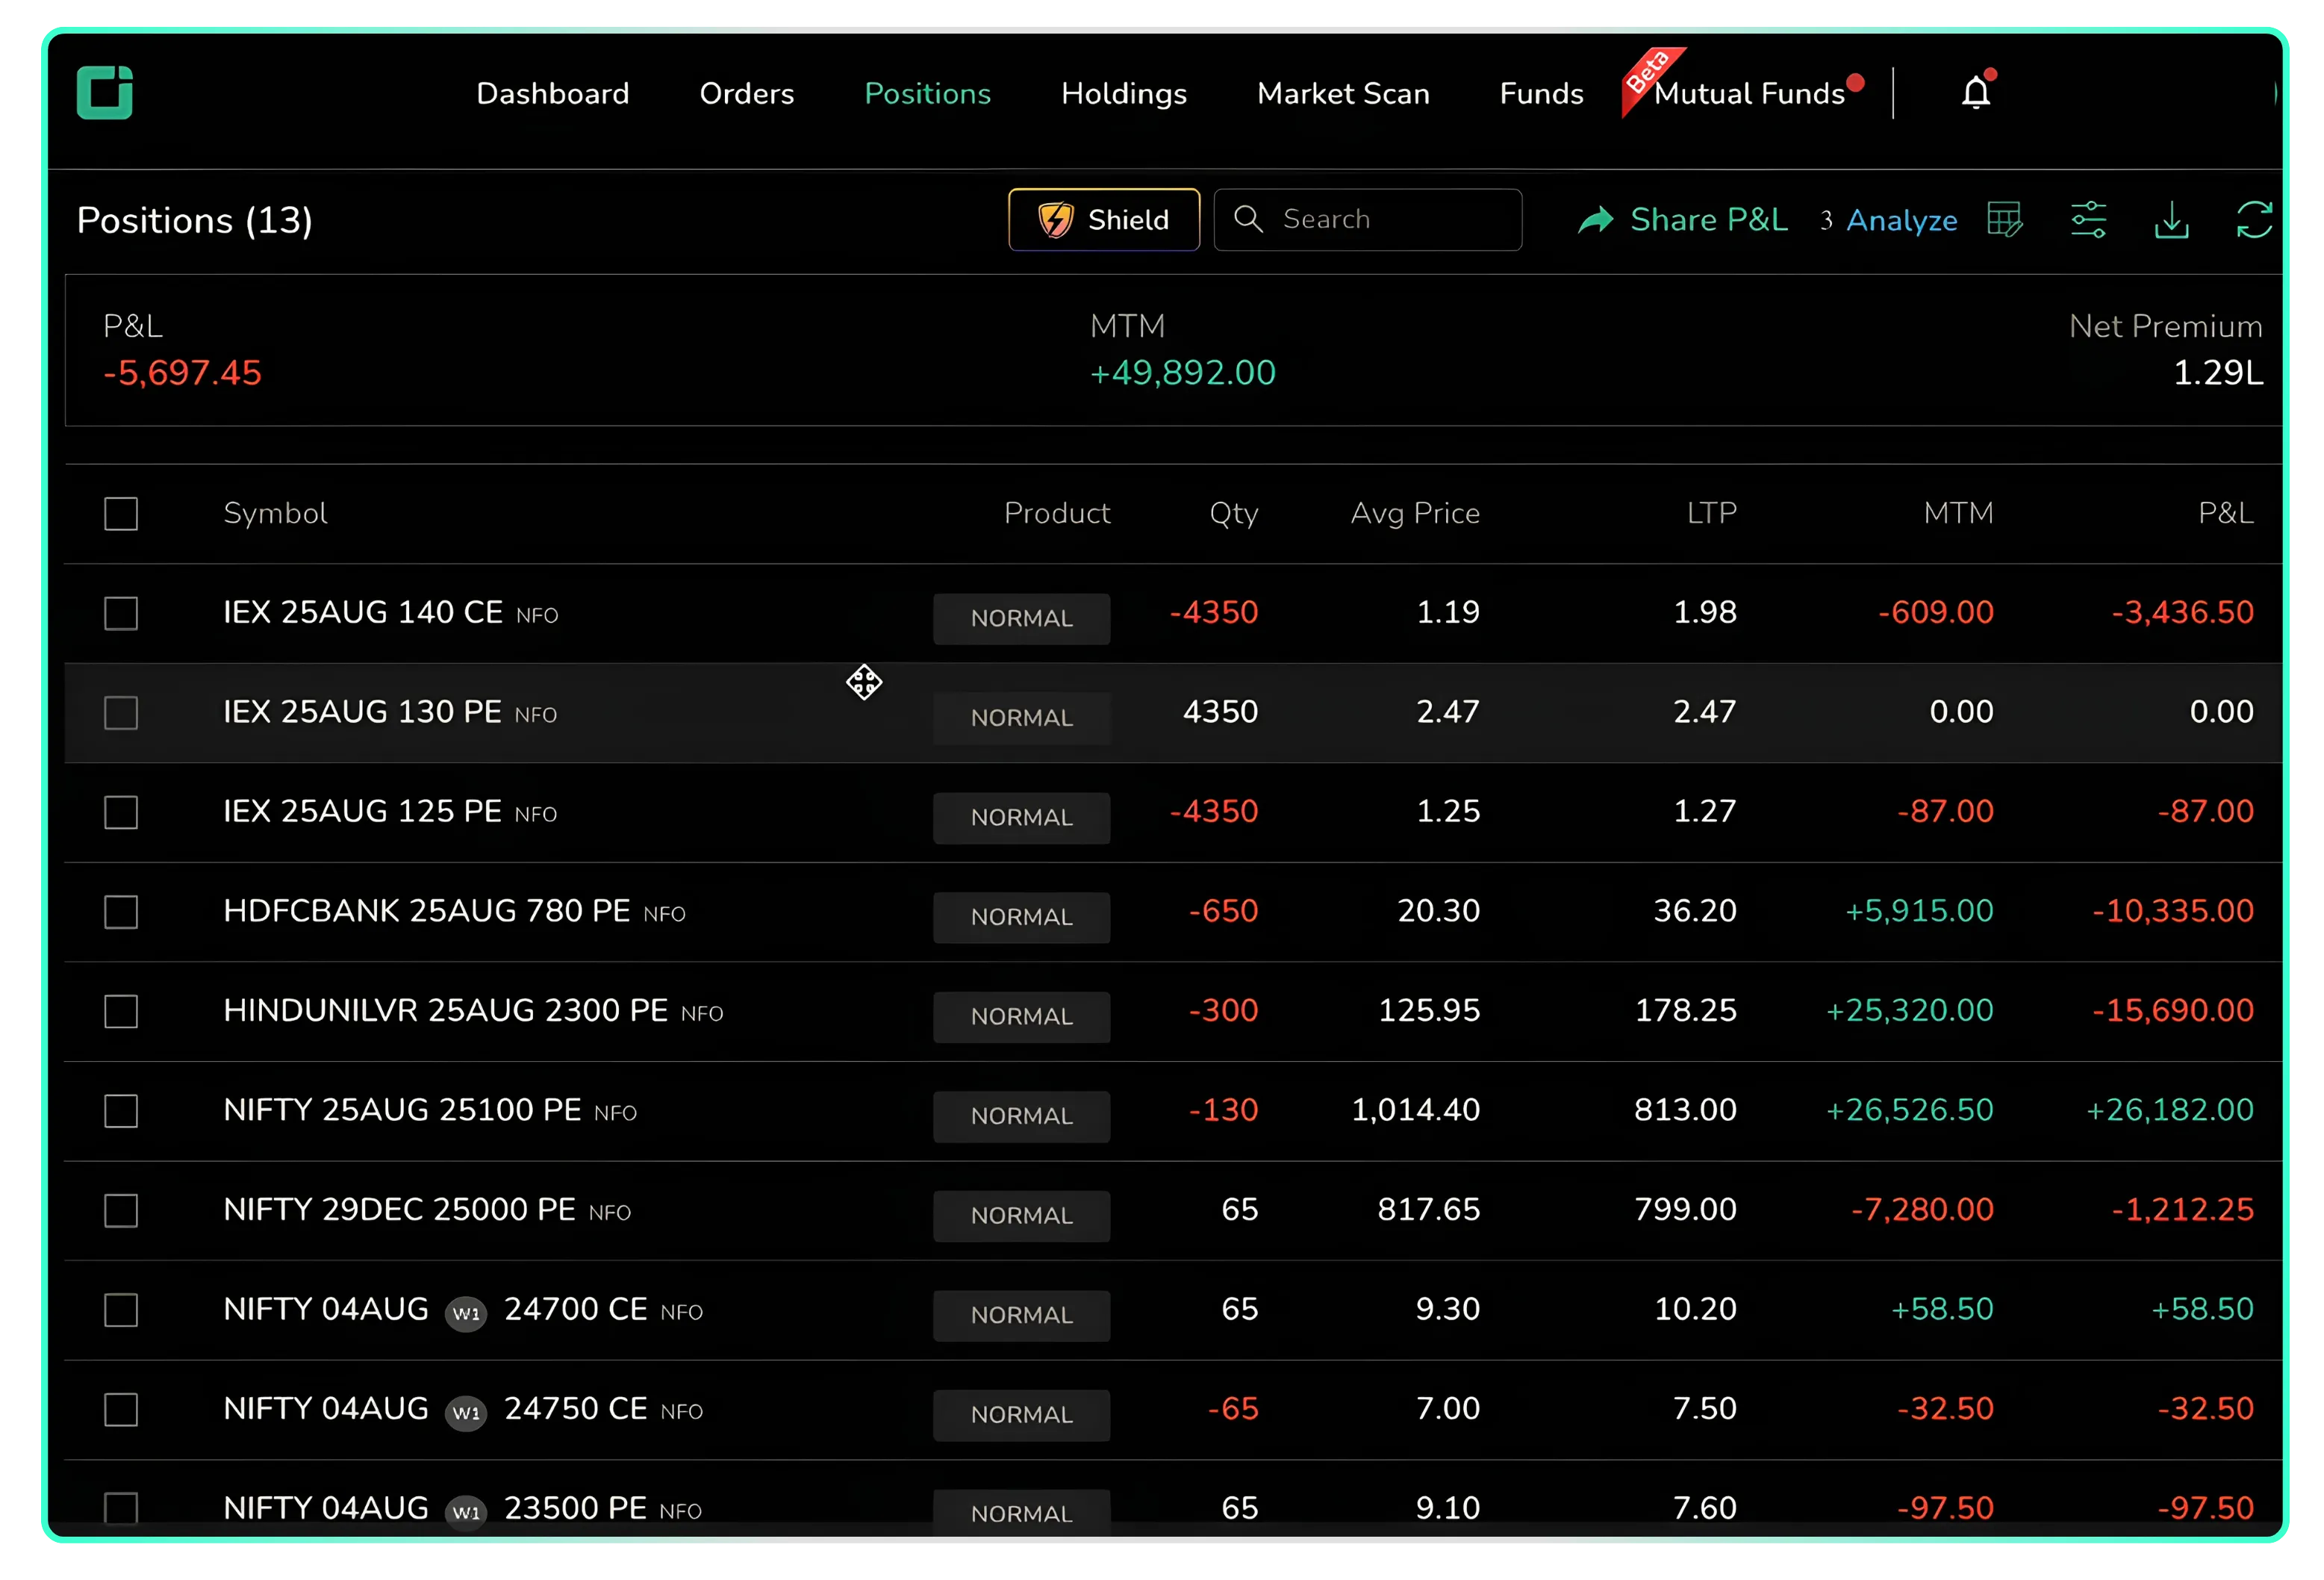The width and height of the screenshot is (2324, 1580).
Task: Check the IEX 25AUG 125 PE row
Action: click(121, 812)
